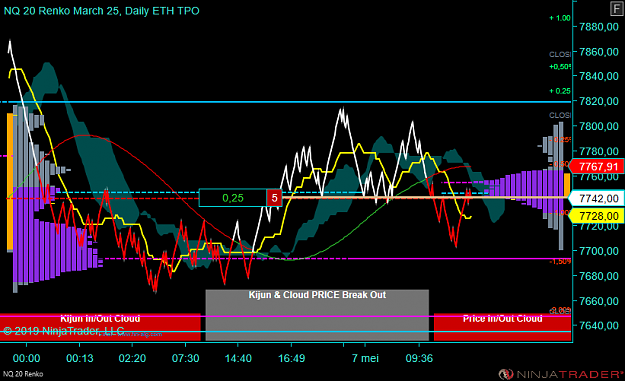Click the 09:36 time axis label
Viewport: 625px width, 381px height.
click(419, 358)
